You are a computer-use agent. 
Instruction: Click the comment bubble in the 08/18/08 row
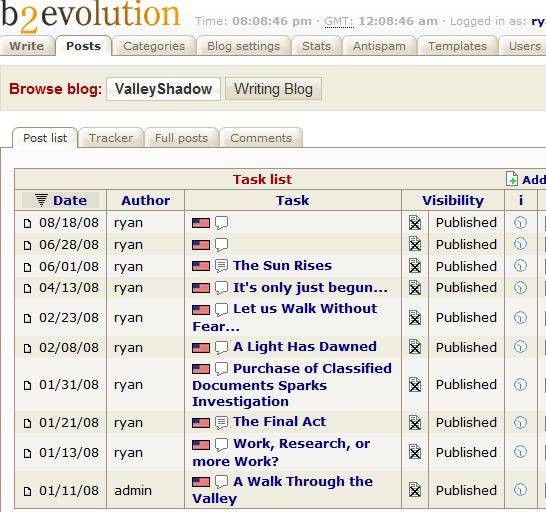pos(221,223)
